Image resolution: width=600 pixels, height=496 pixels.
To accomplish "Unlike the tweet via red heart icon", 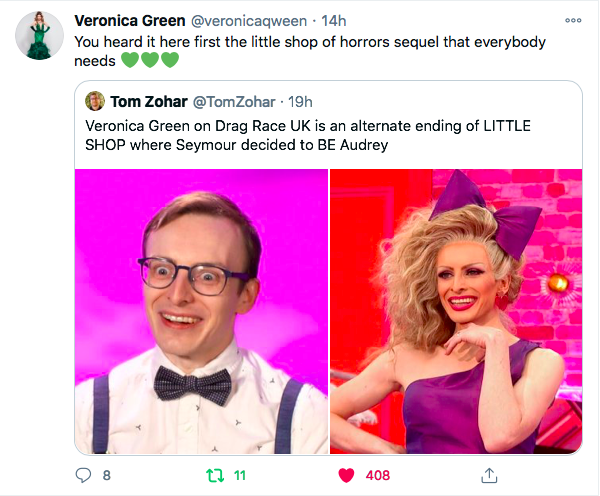I will click(x=346, y=475).
